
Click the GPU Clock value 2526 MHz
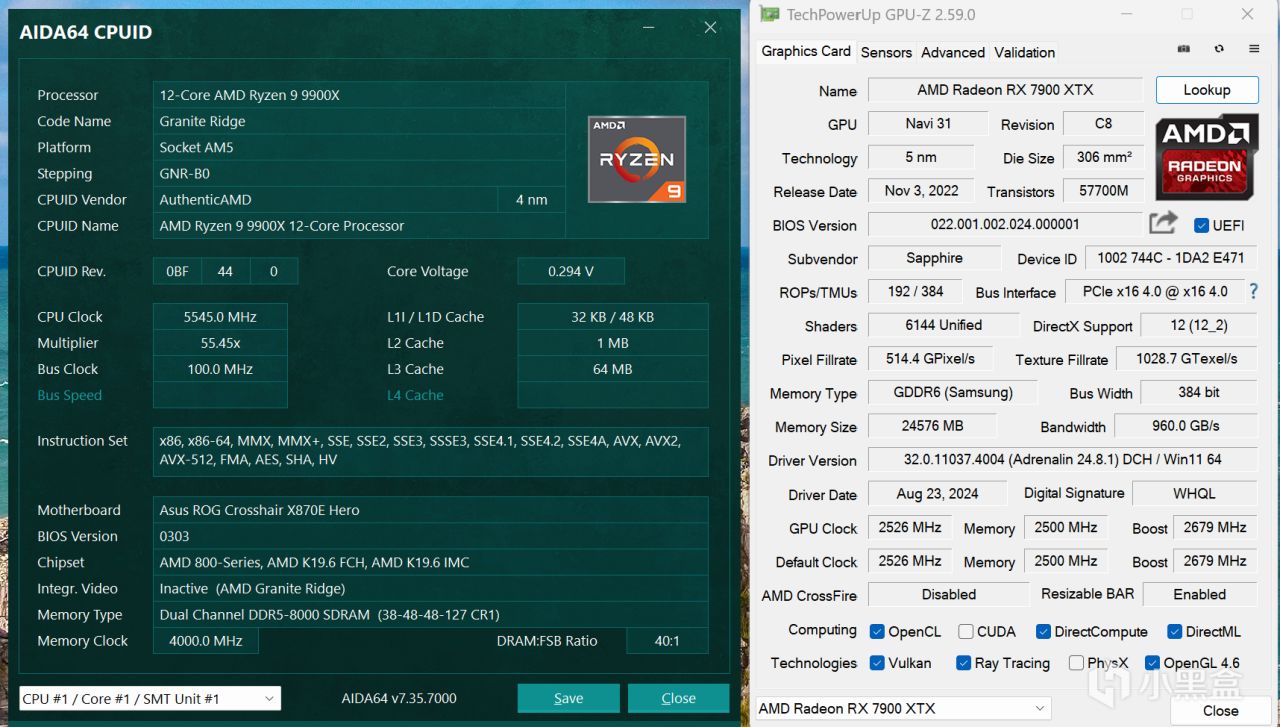pos(910,527)
